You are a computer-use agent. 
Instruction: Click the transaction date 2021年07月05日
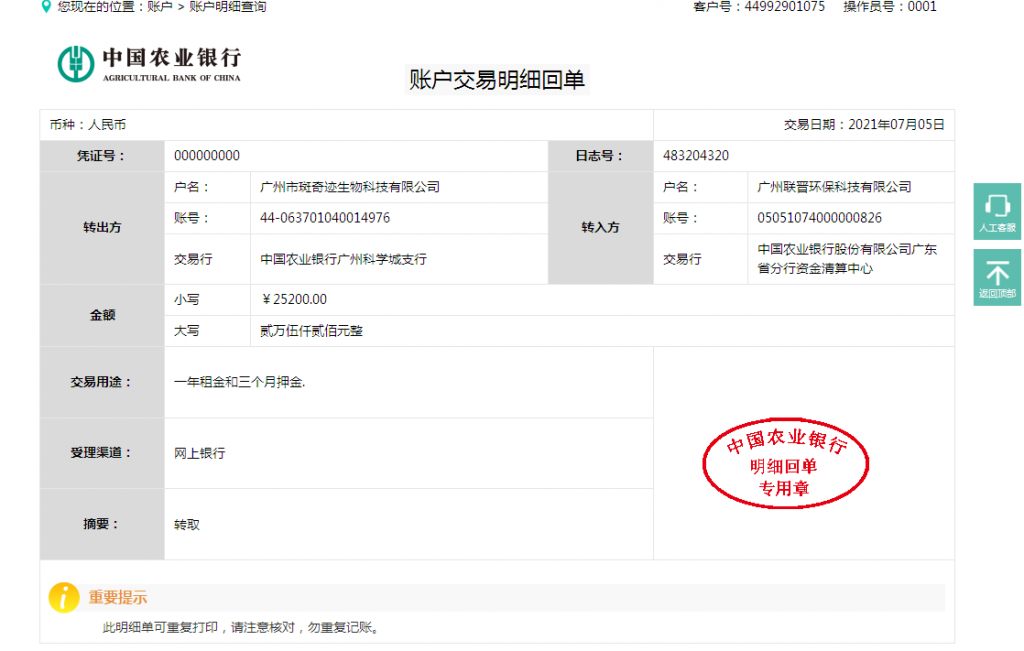click(x=896, y=125)
